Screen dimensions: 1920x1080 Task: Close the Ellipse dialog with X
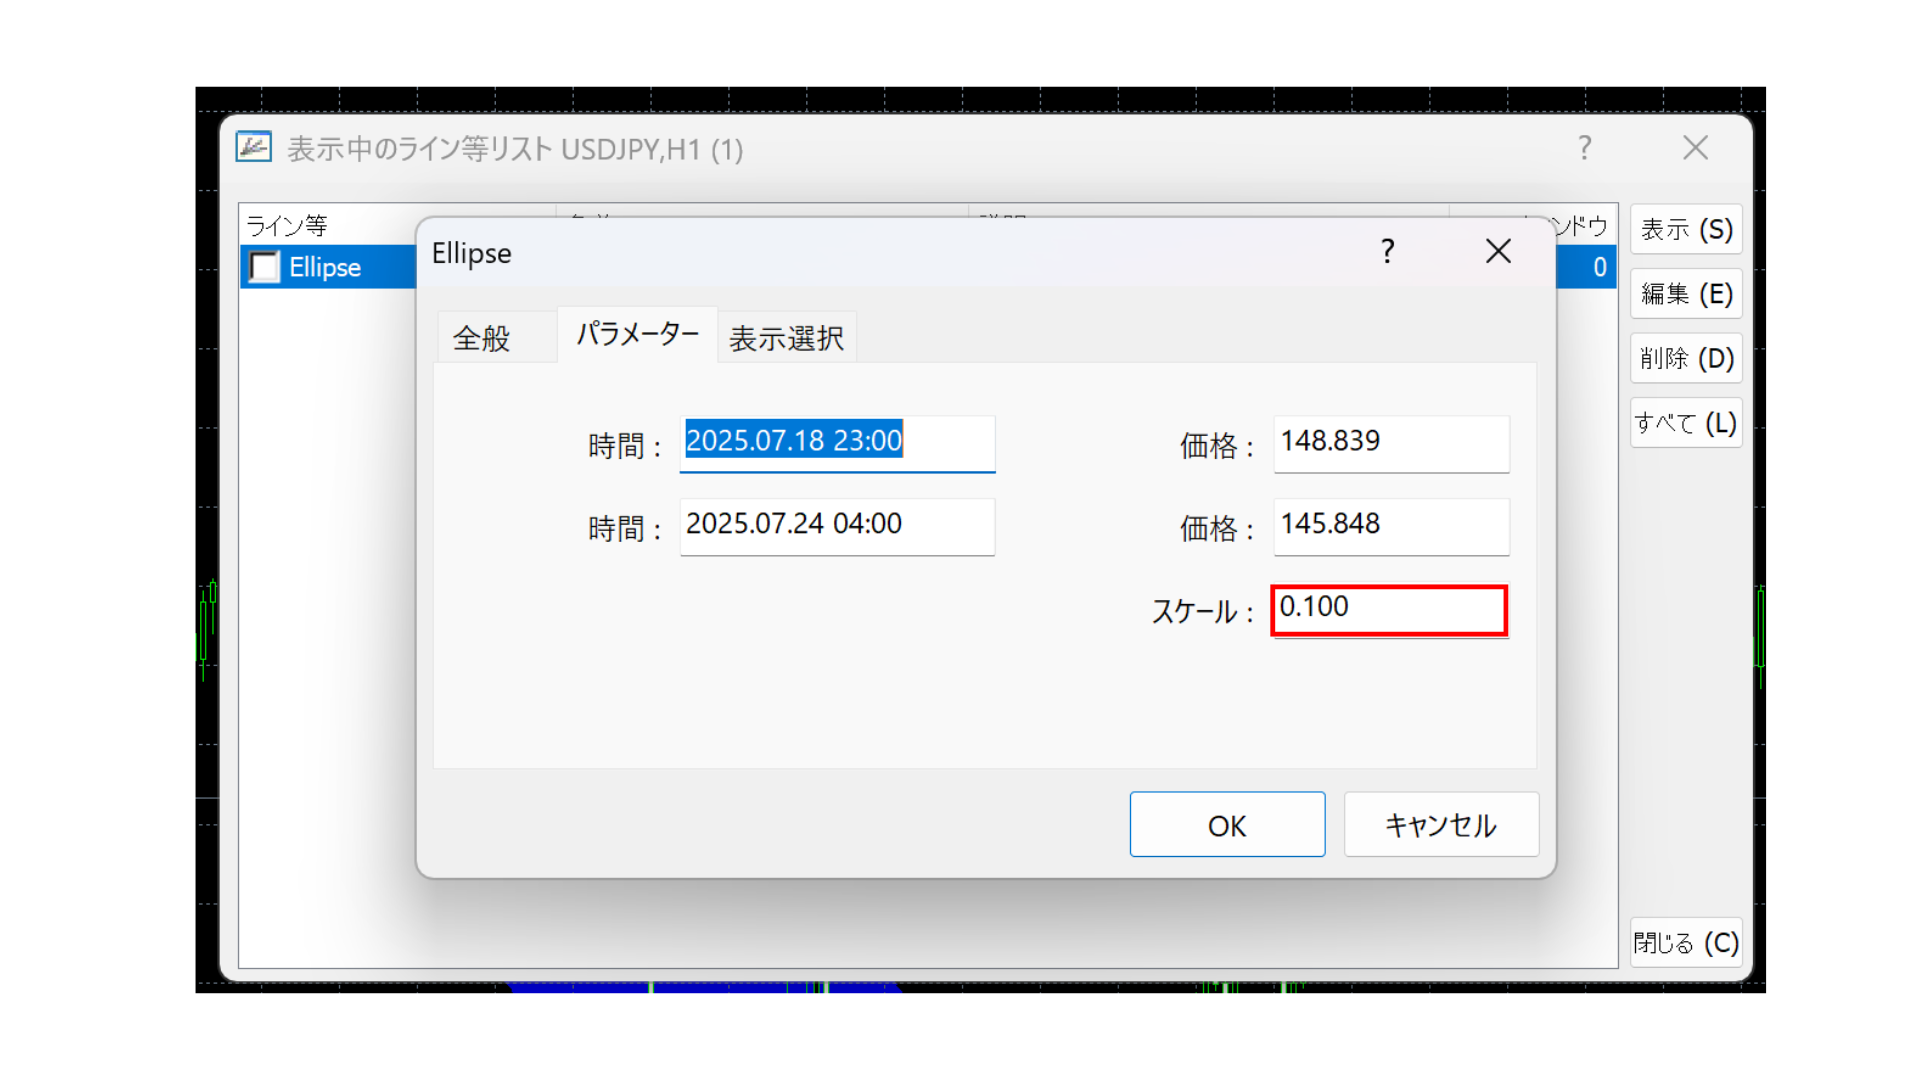point(1498,251)
